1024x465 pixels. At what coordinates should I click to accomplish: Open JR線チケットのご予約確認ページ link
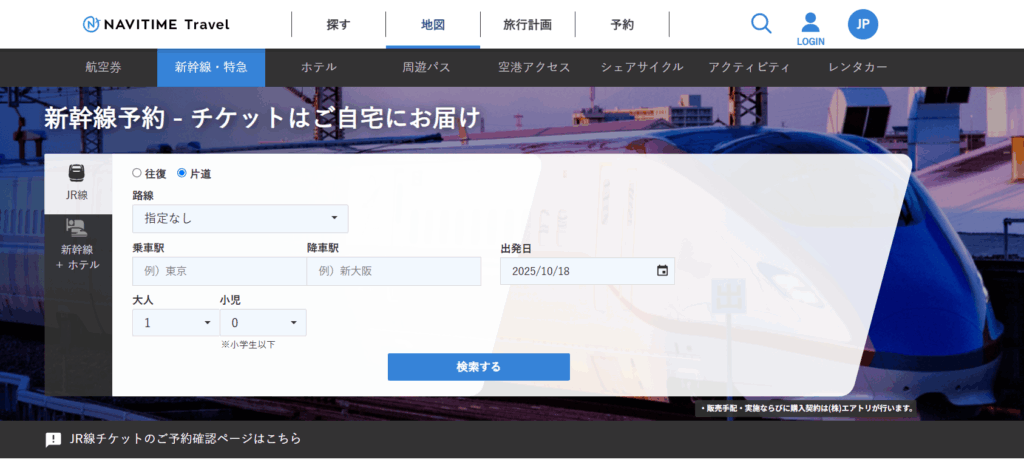[x=185, y=439]
